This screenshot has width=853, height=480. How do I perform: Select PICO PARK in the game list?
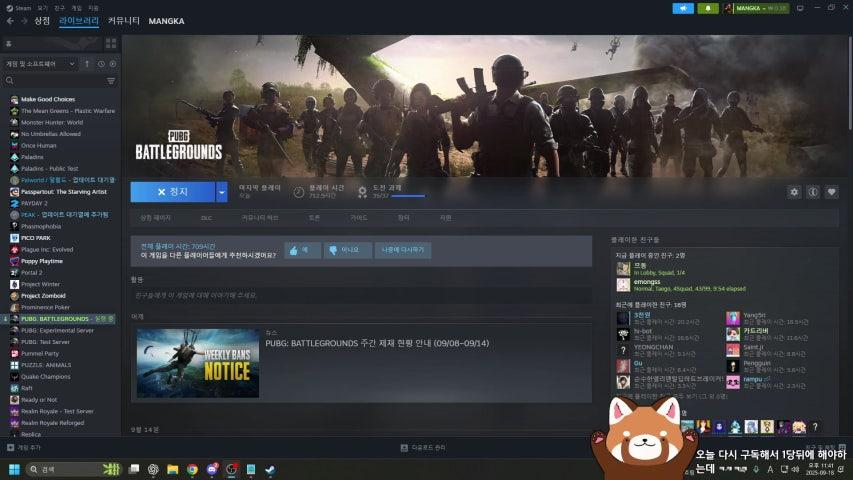[35, 238]
